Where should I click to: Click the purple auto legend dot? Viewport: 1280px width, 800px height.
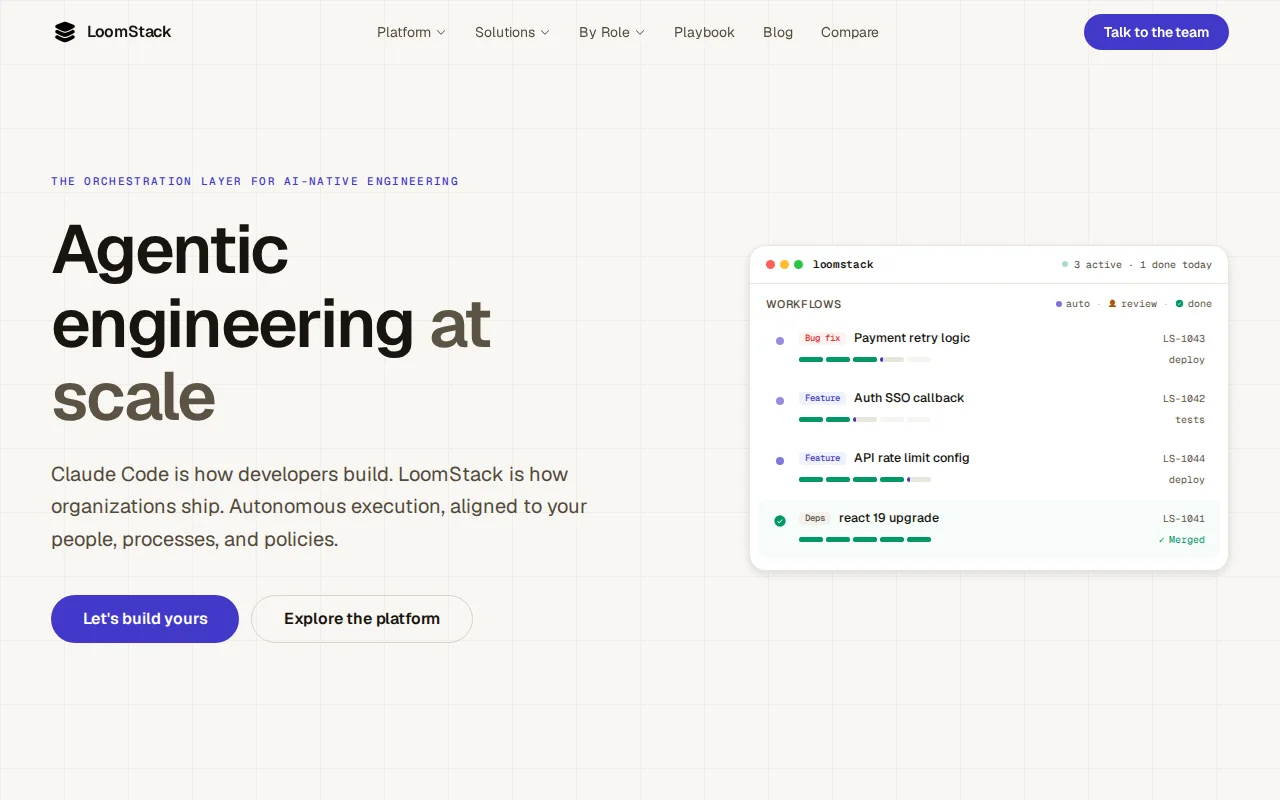coord(1059,304)
